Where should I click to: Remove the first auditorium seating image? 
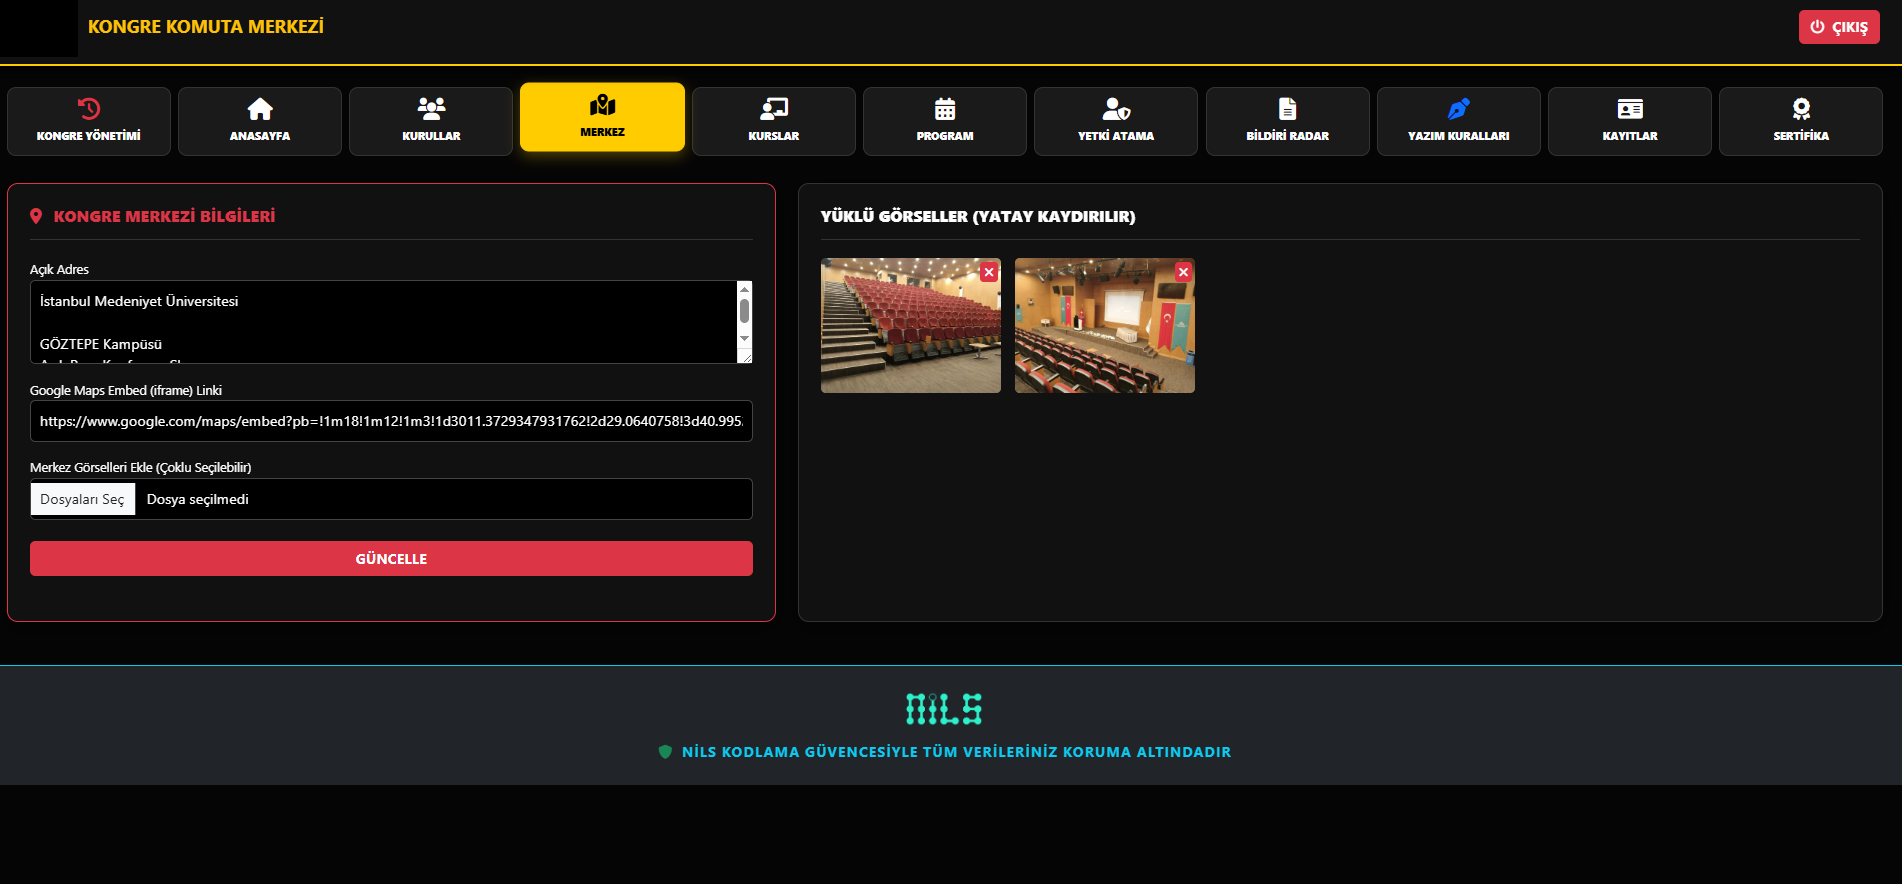(989, 272)
